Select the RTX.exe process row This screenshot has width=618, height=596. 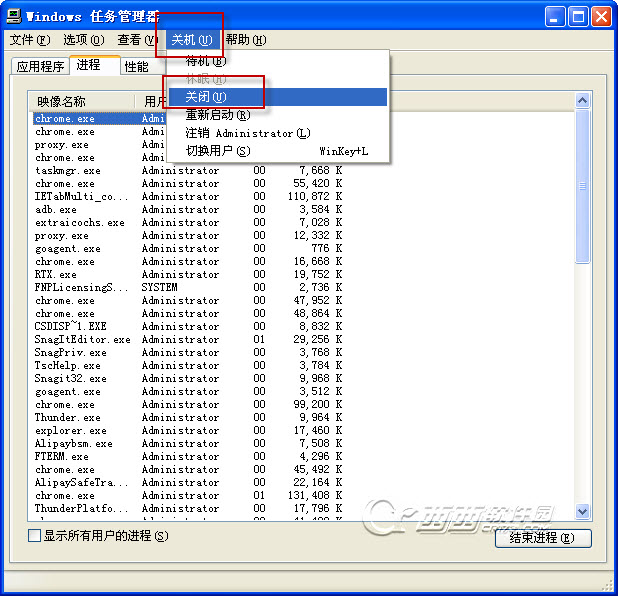[188, 274]
